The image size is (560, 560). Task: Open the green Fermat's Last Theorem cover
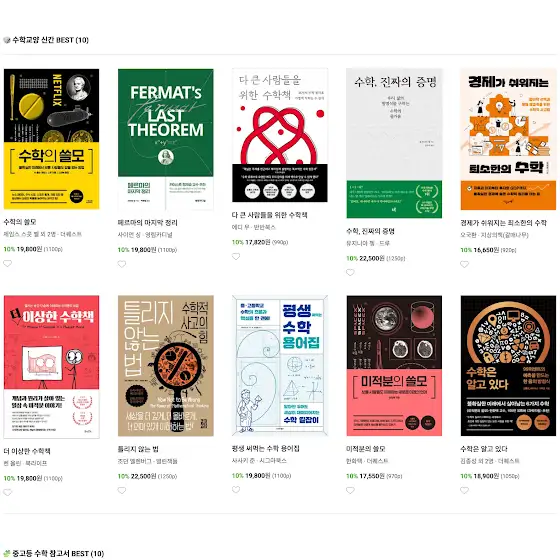pyautogui.click(x=166, y=139)
